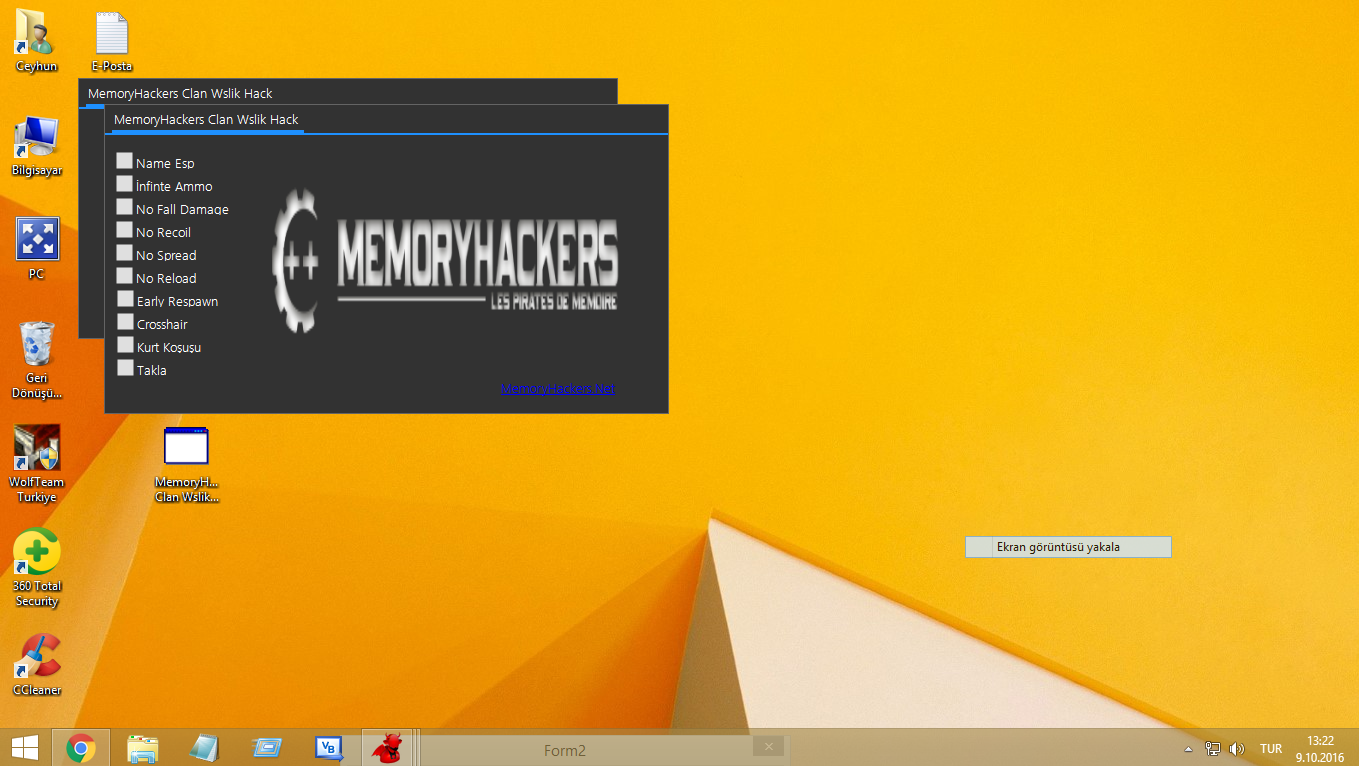Open the network status tray icon

(x=1213, y=749)
